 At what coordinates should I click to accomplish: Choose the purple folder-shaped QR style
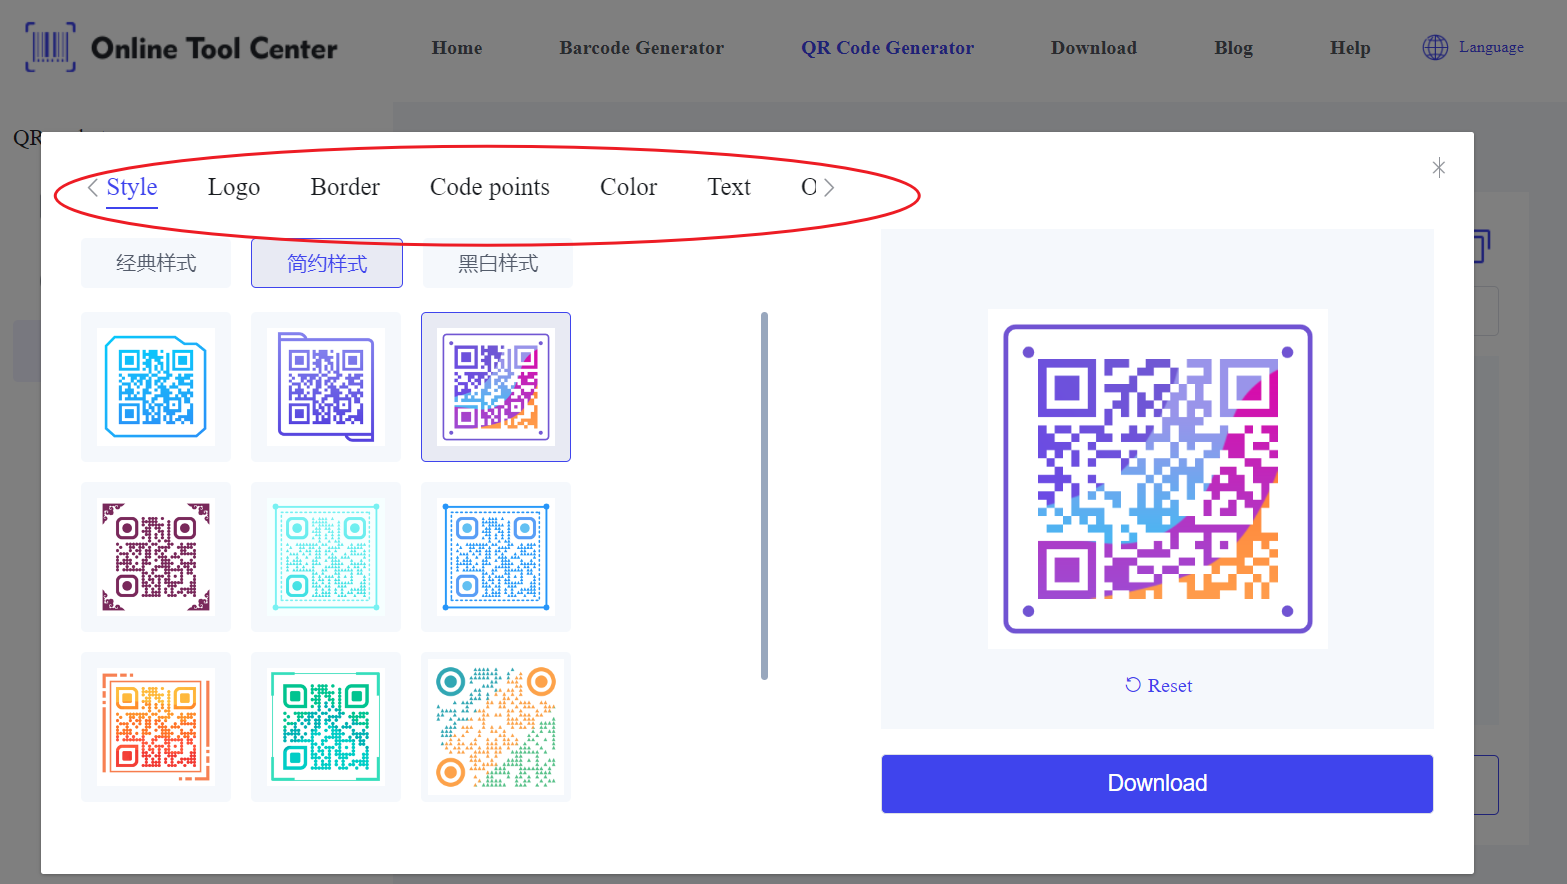point(326,387)
